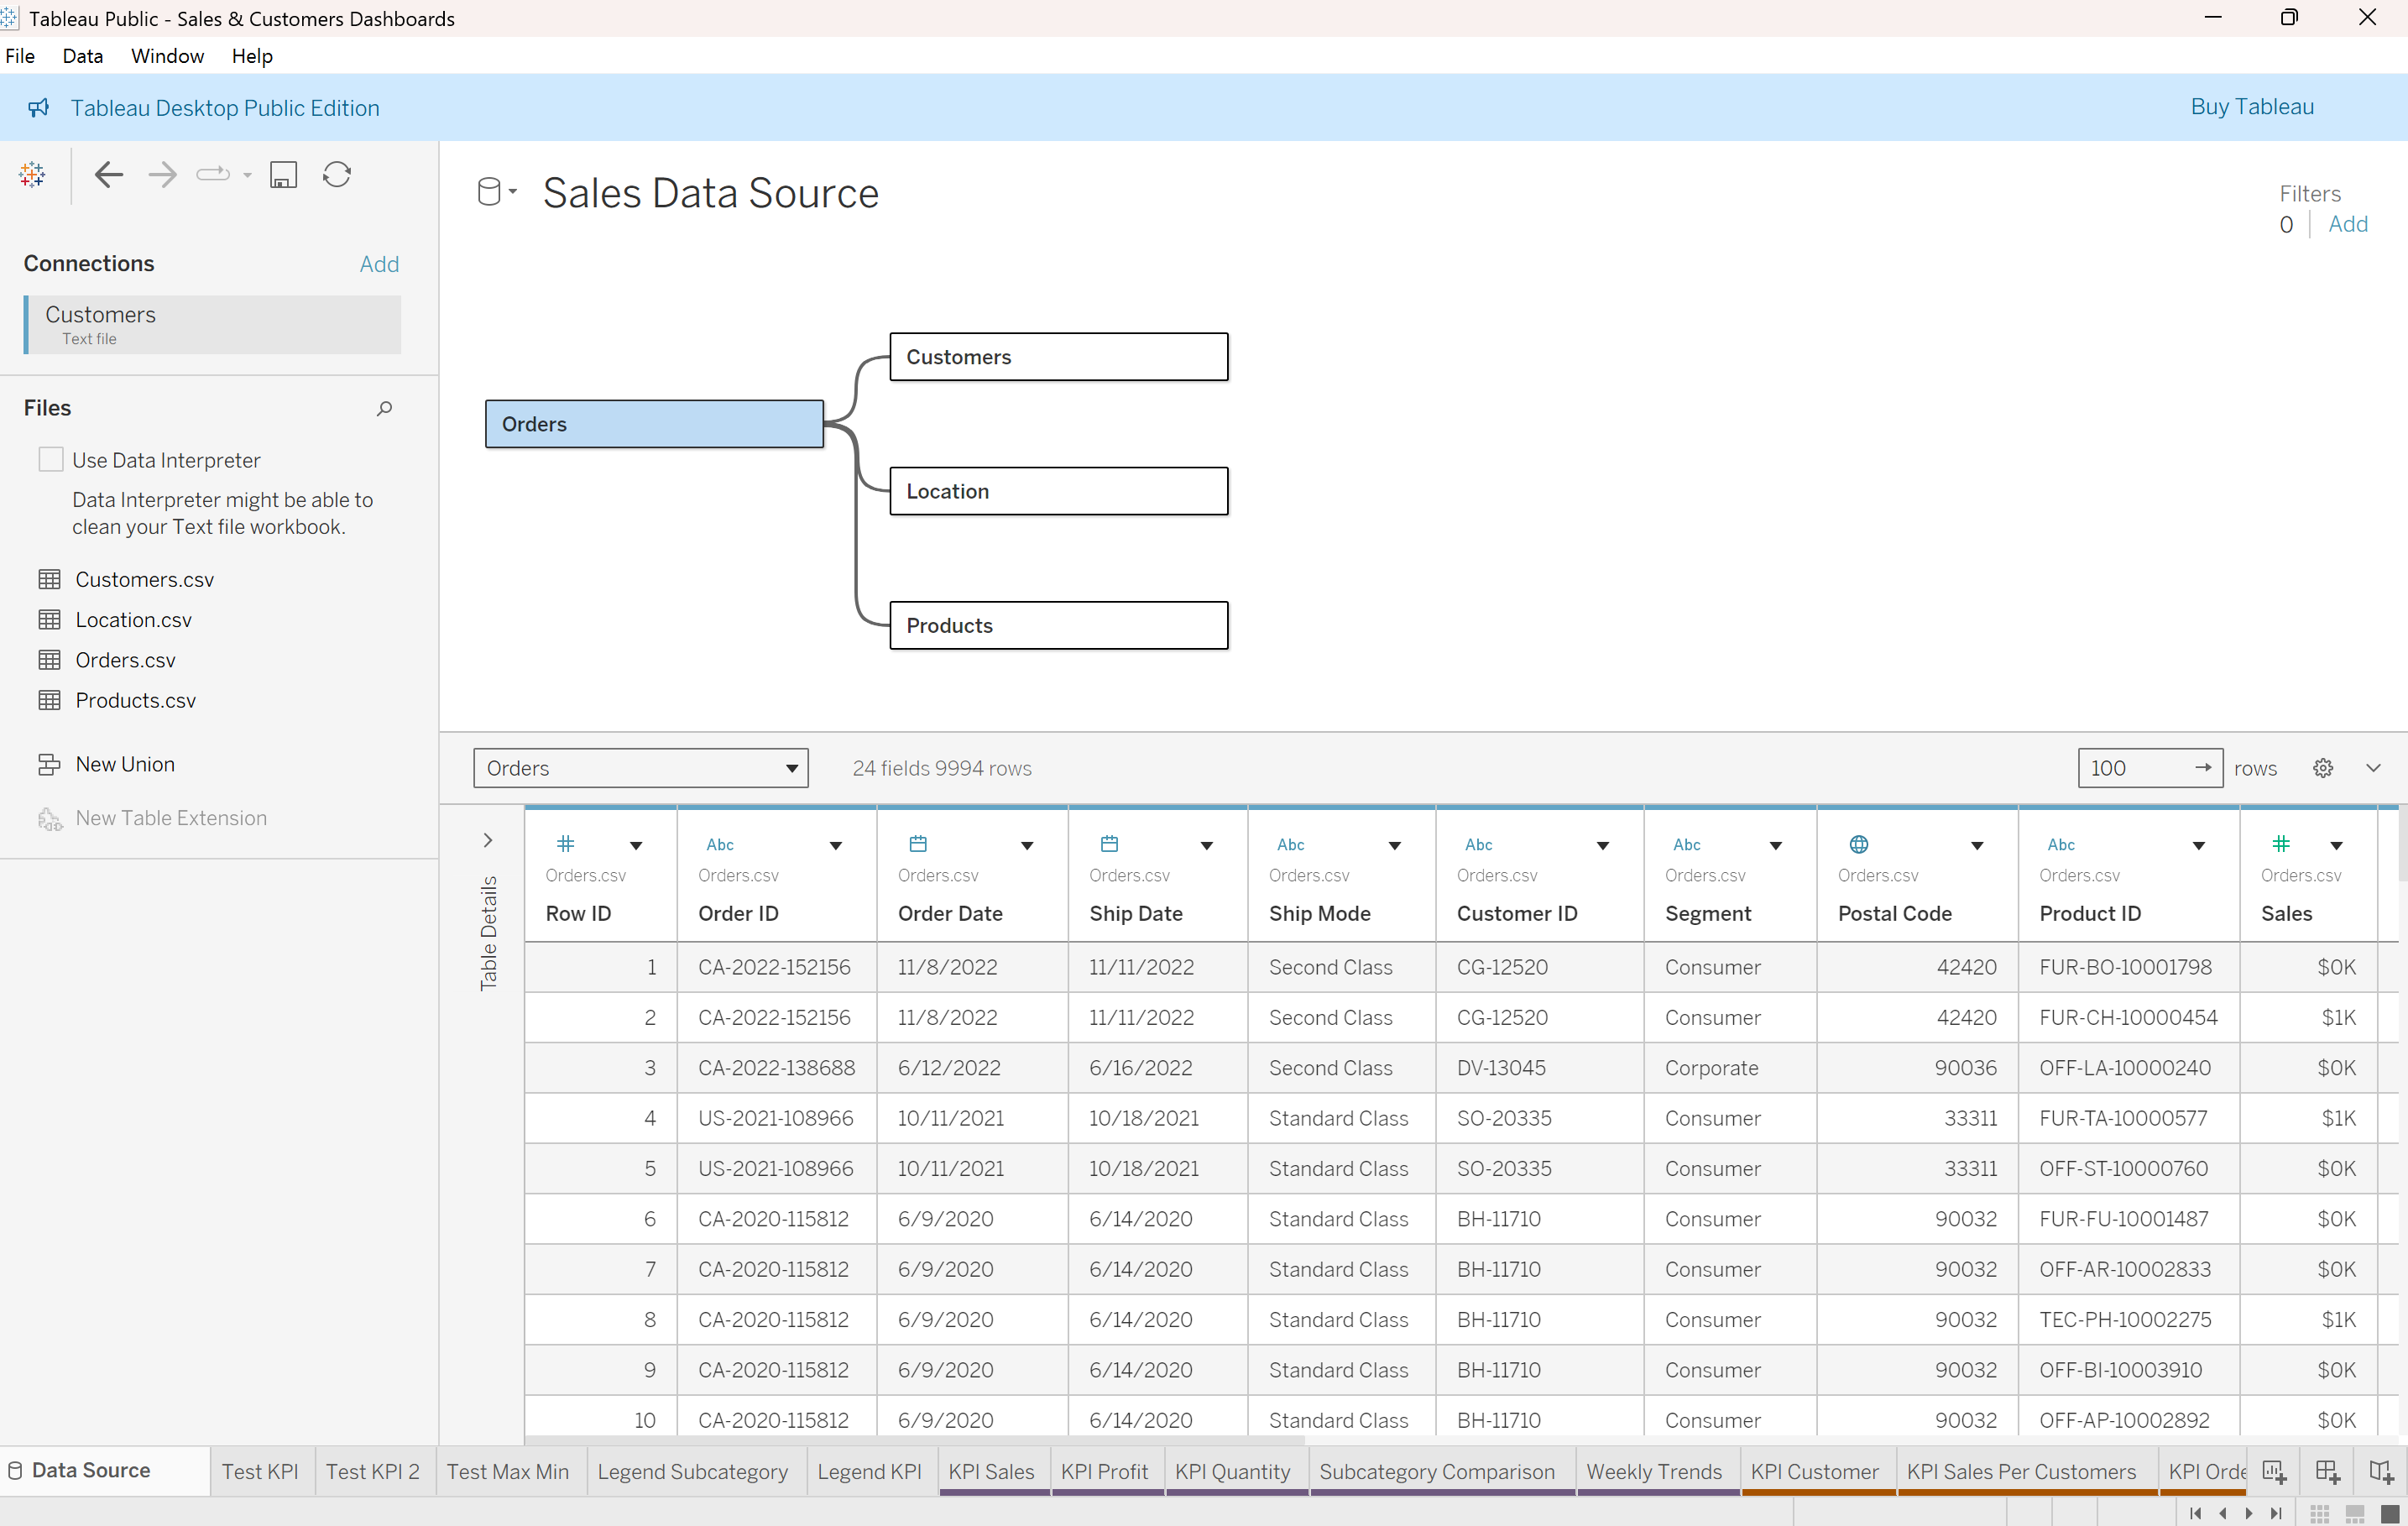Click the Orders.csv table icon
The image size is (2408, 1526).
point(49,660)
